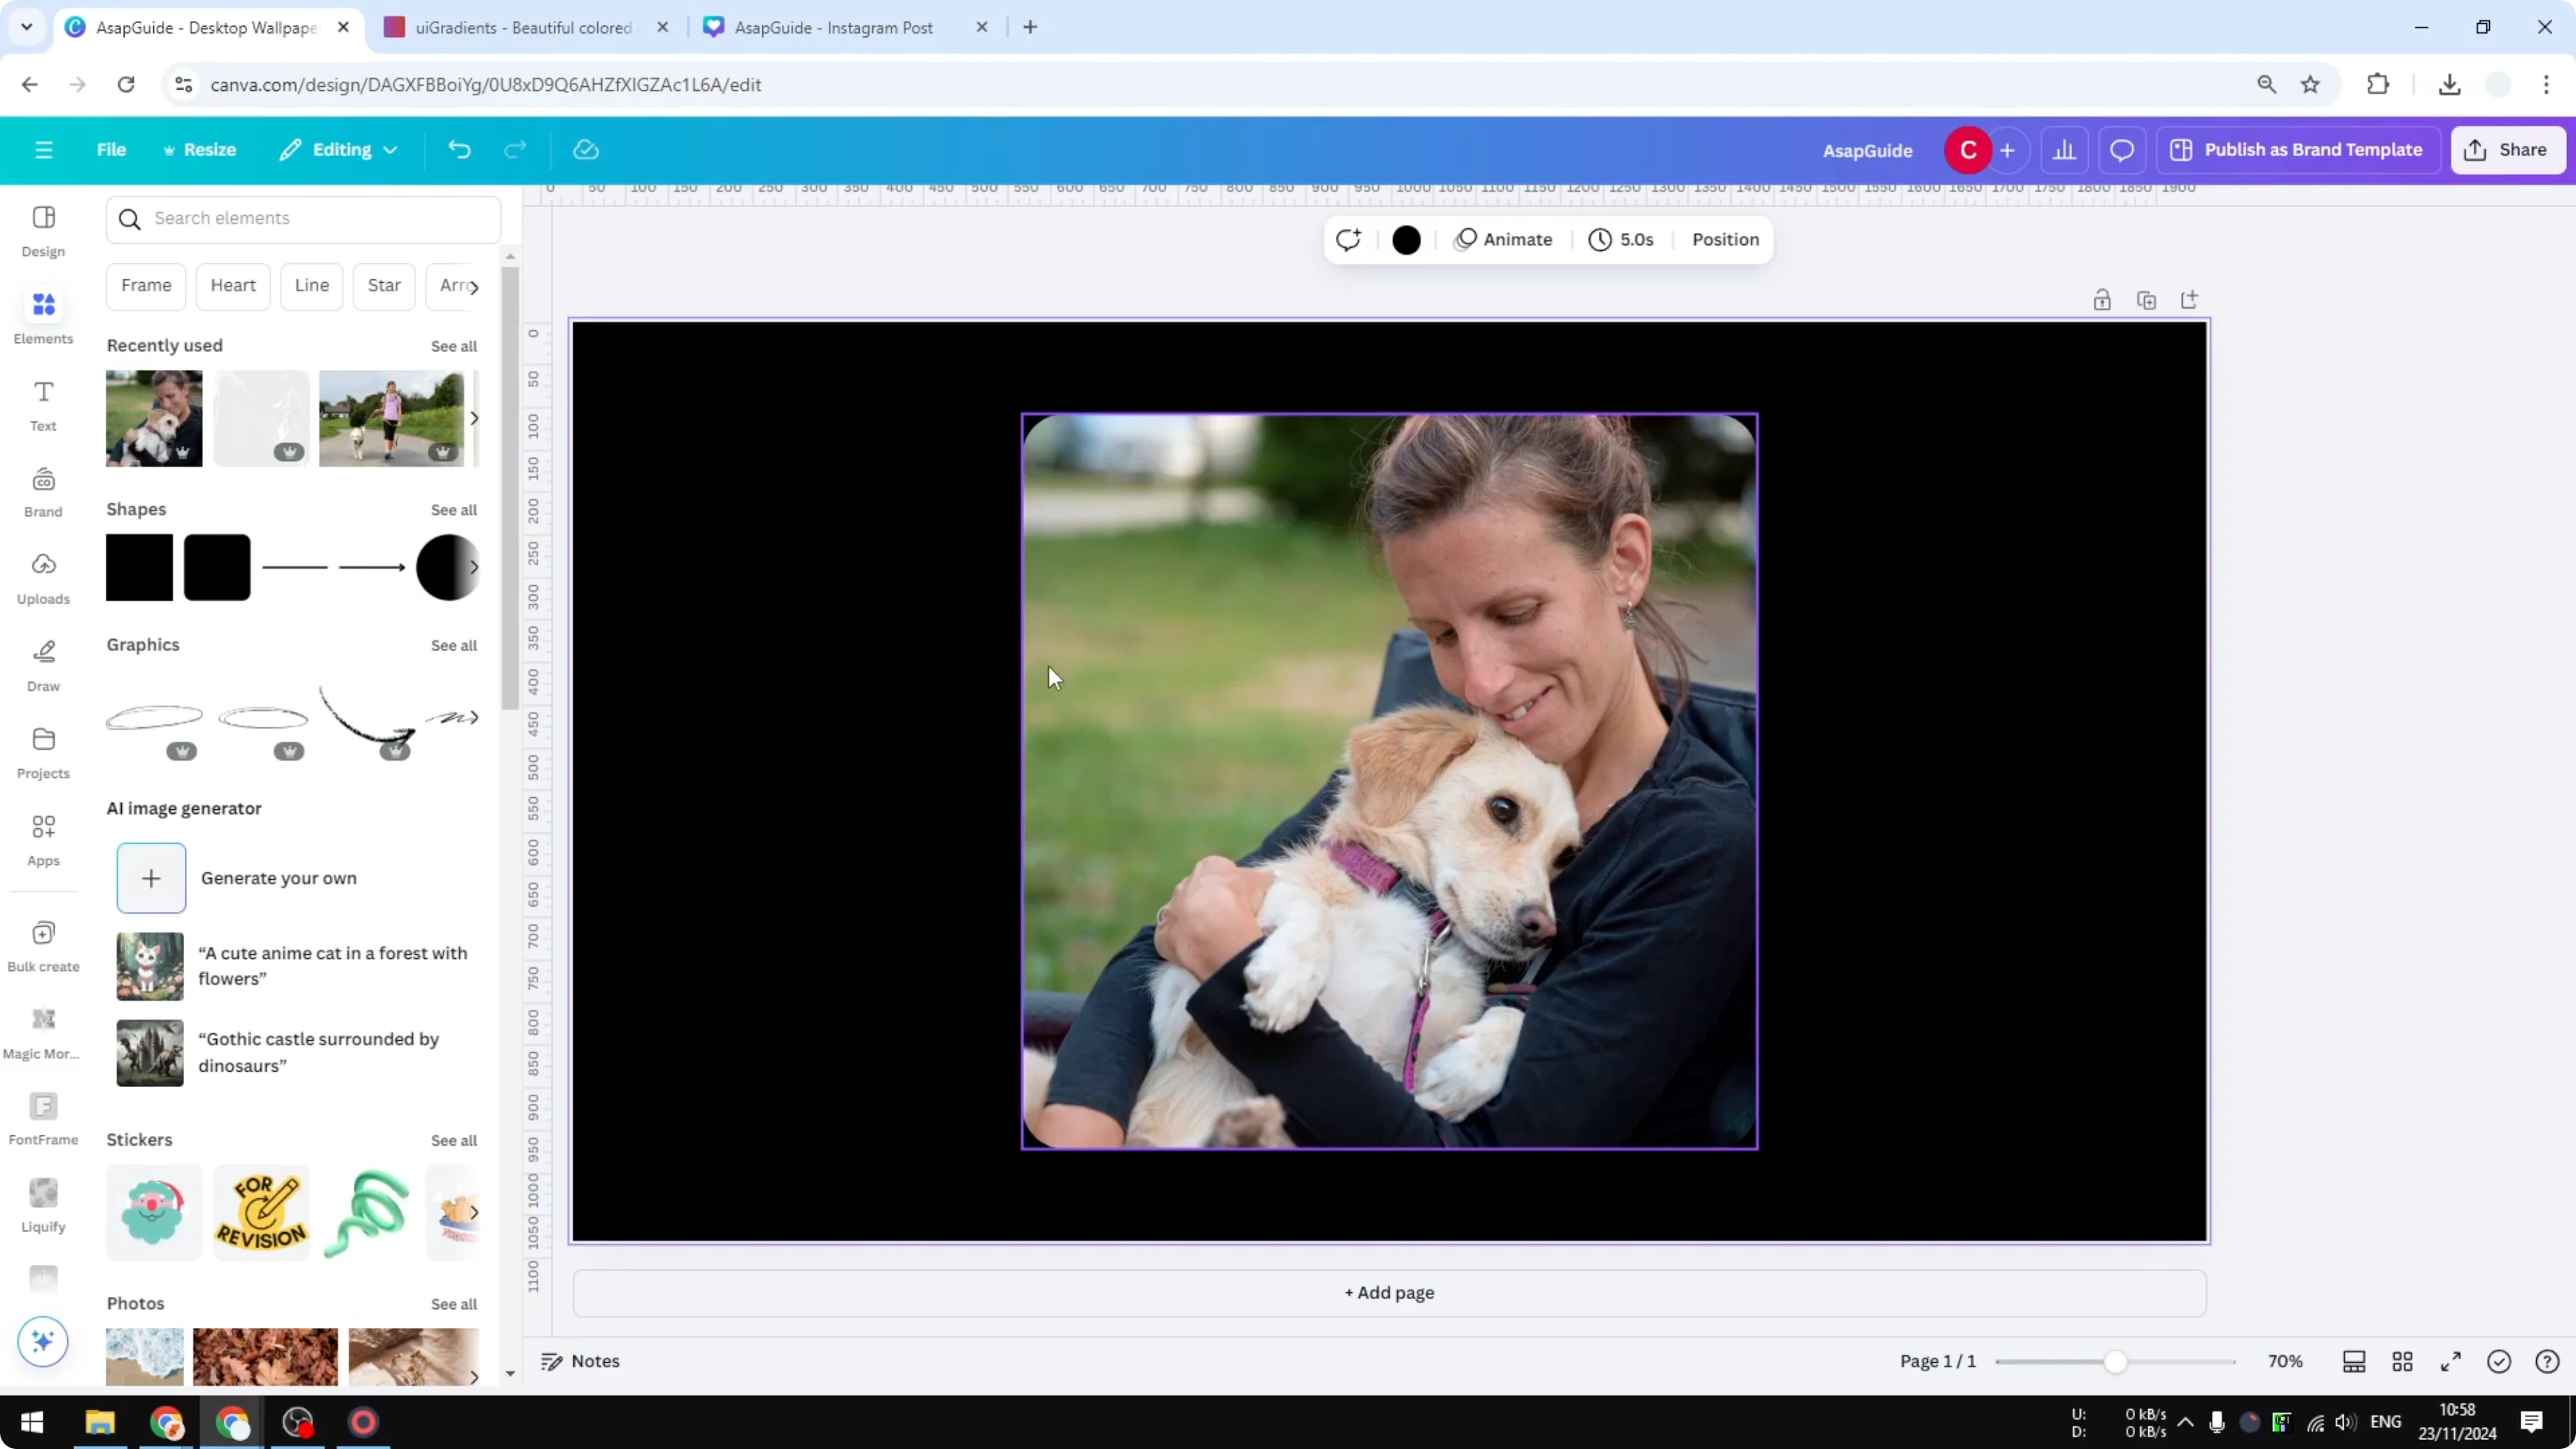Undo the last action
This screenshot has width=2576, height=1449.
[460, 150]
